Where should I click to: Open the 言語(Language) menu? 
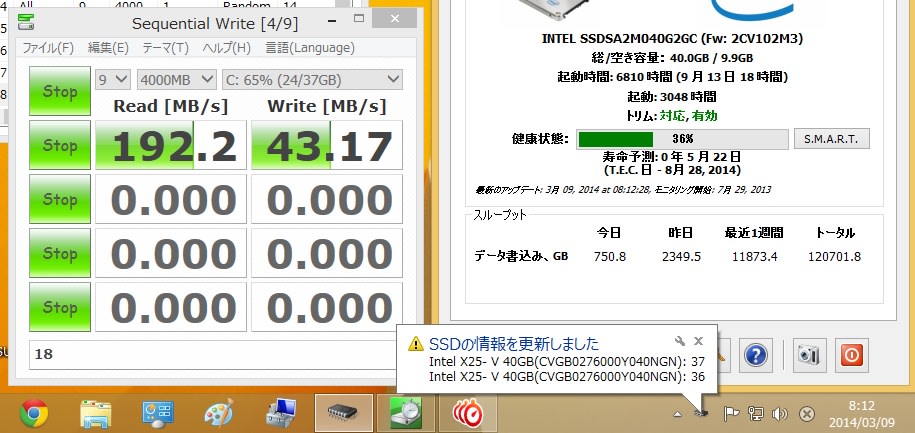coord(310,48)
